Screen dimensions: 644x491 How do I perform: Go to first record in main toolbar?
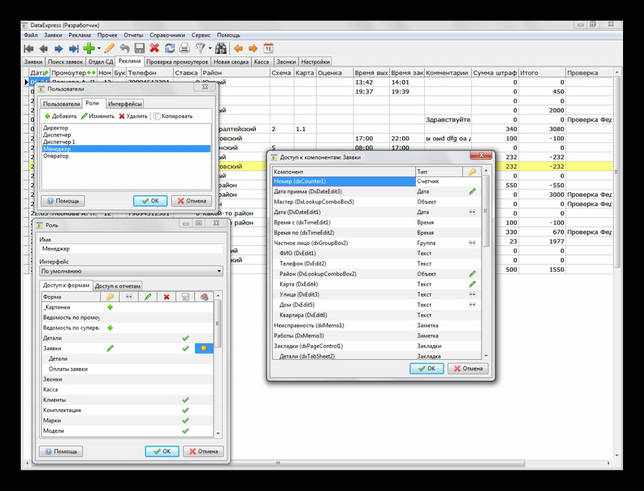[x=29, y=48]
